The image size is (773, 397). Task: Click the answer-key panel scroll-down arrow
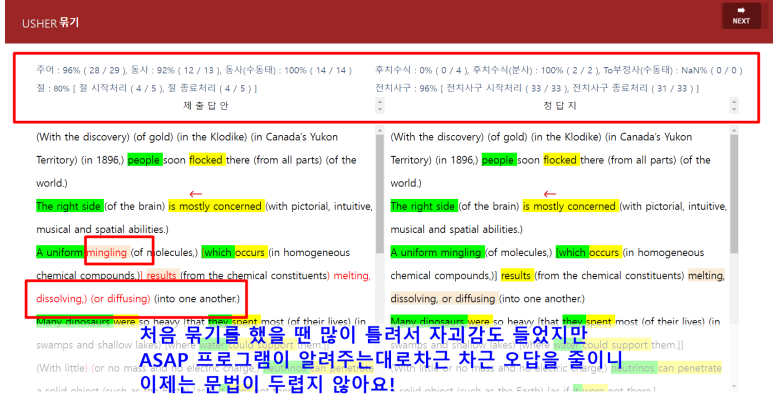734,386
